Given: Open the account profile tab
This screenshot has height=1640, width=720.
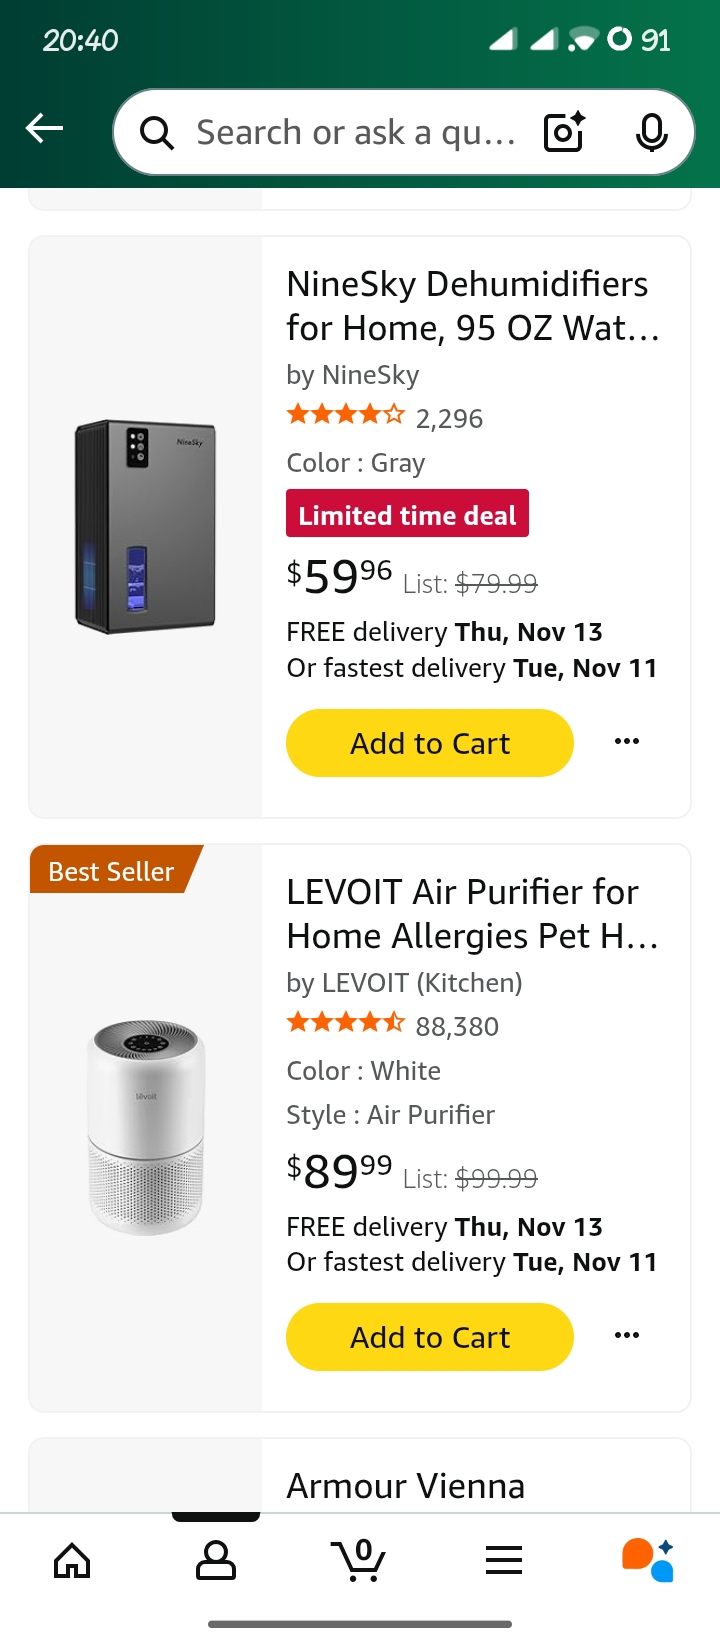Looking at the screenshot, I should pos(216,1560).
